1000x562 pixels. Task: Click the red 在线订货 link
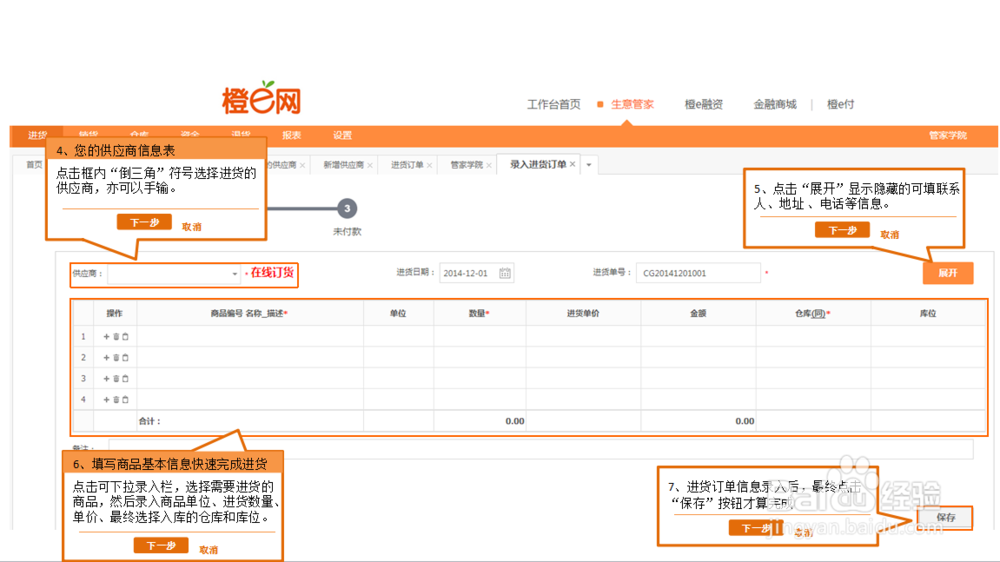(x=272, y=272)
